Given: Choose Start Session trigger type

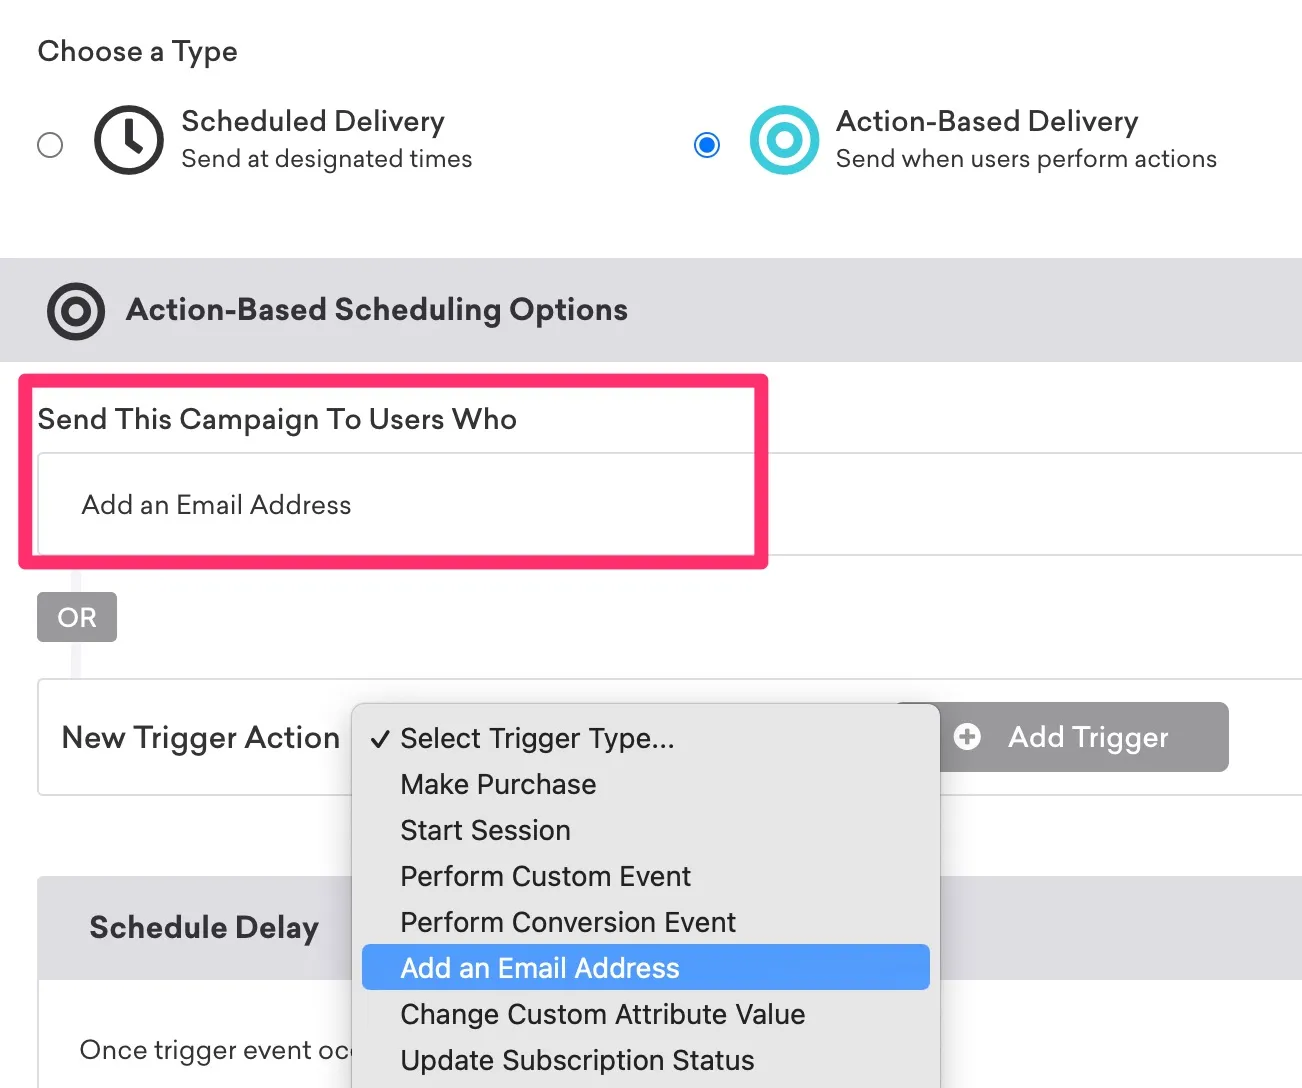Looking at the screenshot, I should pos(646,830).
